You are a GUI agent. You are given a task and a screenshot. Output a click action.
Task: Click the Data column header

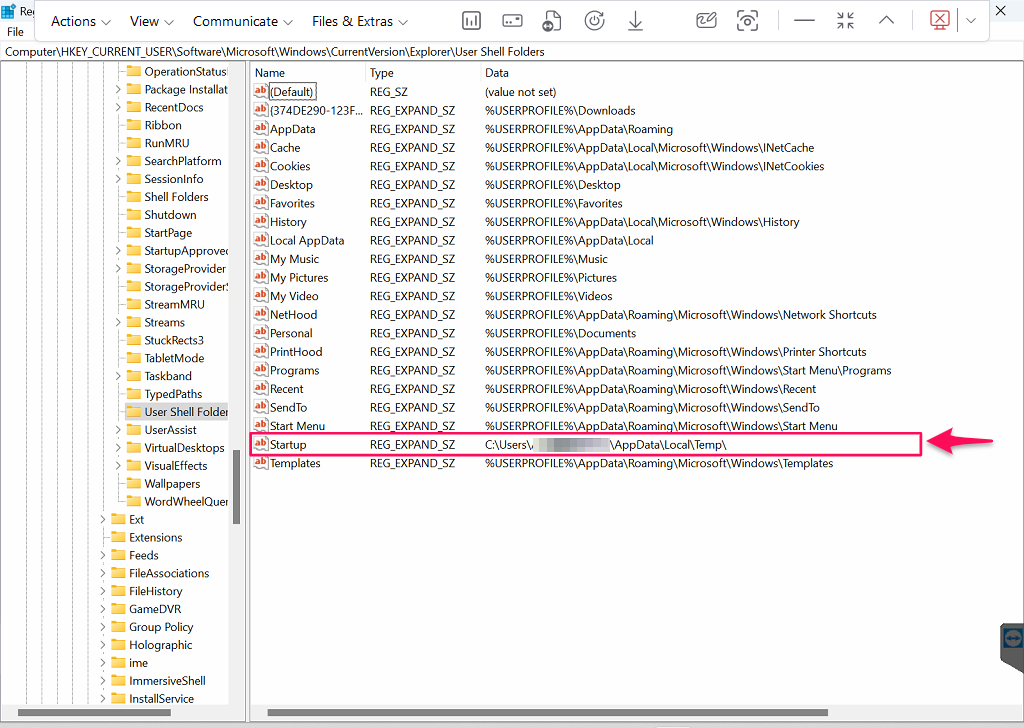(x=497, y=73)
